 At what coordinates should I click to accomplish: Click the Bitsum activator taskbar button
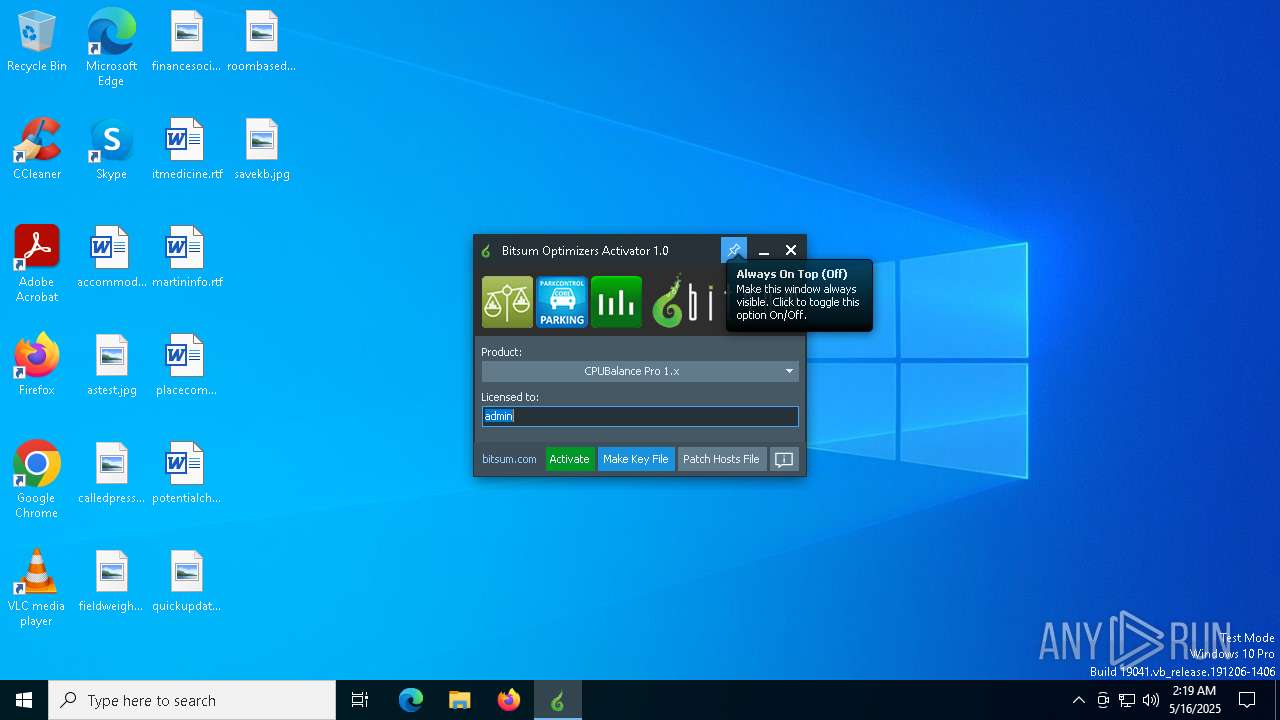[x=558, y=700]
